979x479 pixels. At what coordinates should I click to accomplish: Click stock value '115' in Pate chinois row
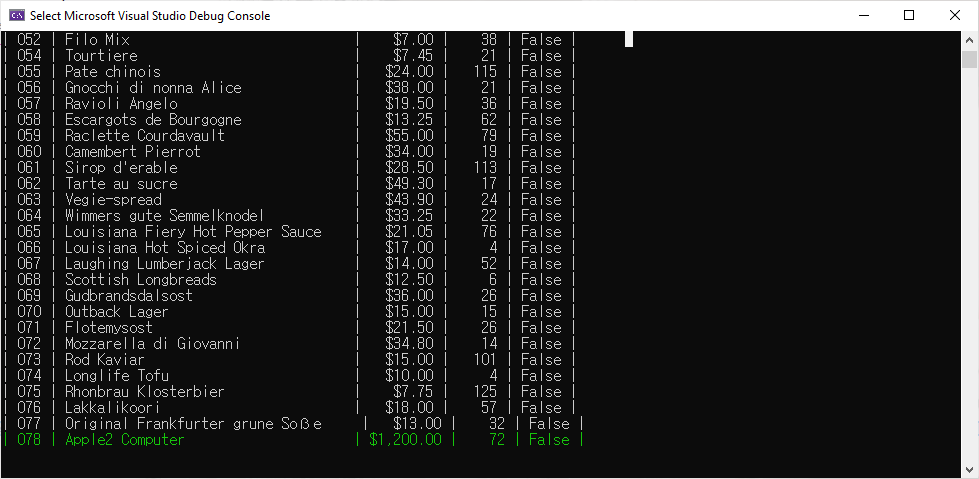(485, 72)
